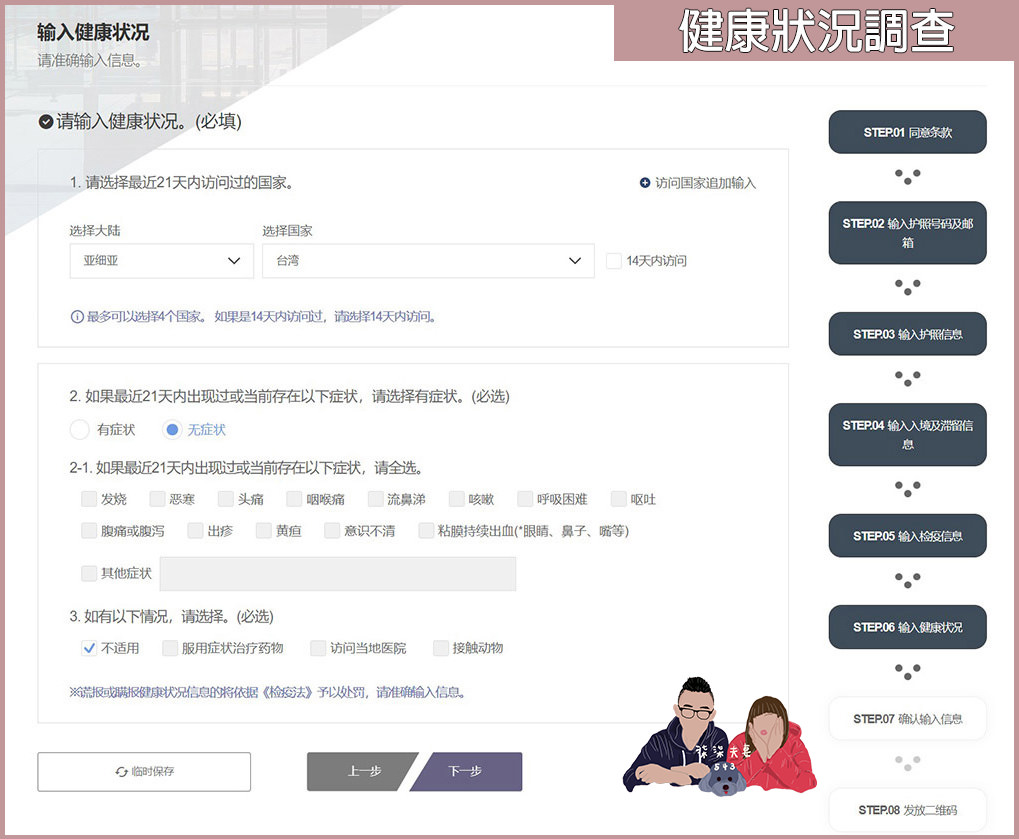Click the 访问国家追加输入 link
This screenshot has height=839, width=1019.
point(698,183)
